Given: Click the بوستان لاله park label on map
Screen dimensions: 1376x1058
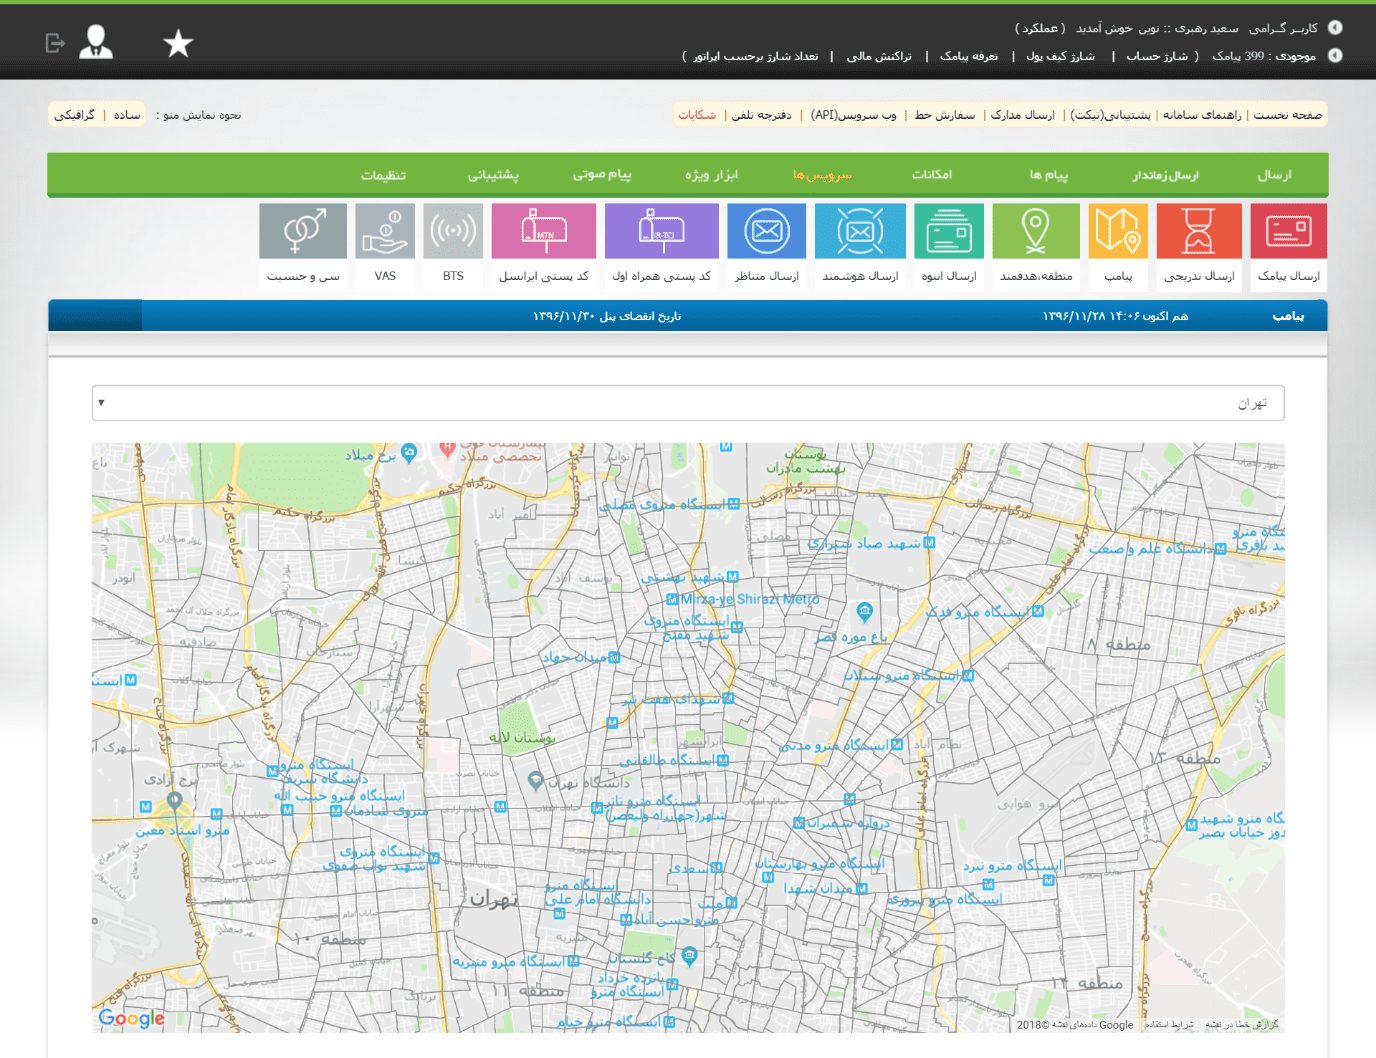Looking at the screenshot, I should click(x=522, y=737).
